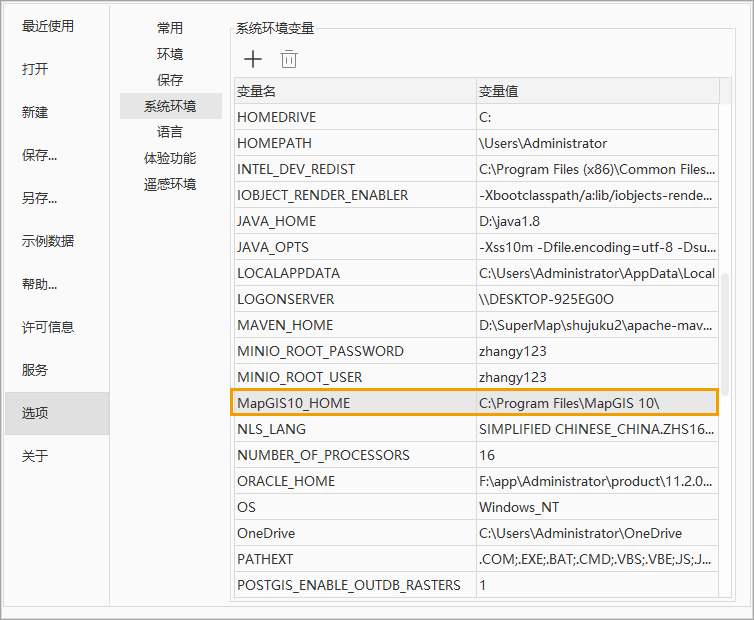Open the 遥感环境 settings tab
The width and height of the screenshot is (754, 620).
pyautogui.click(x=170, y=184)
